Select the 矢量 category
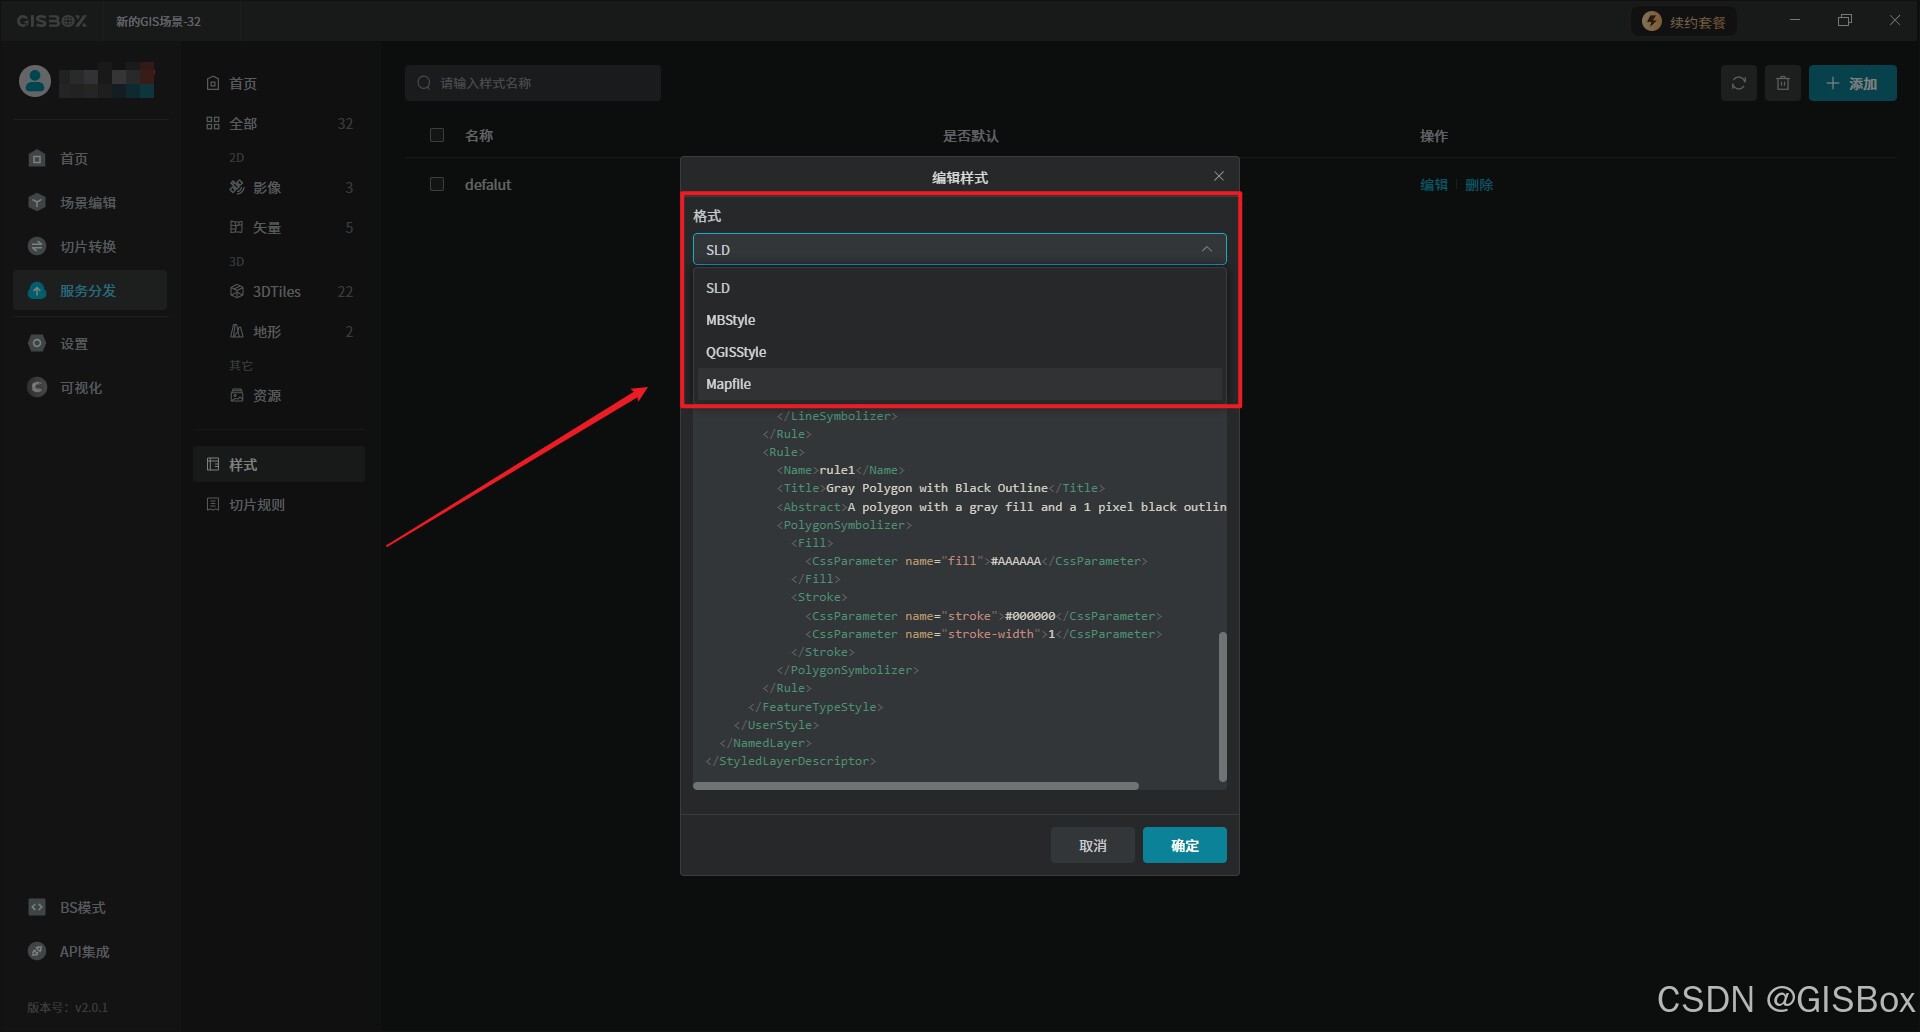 [x=279, y=227]
